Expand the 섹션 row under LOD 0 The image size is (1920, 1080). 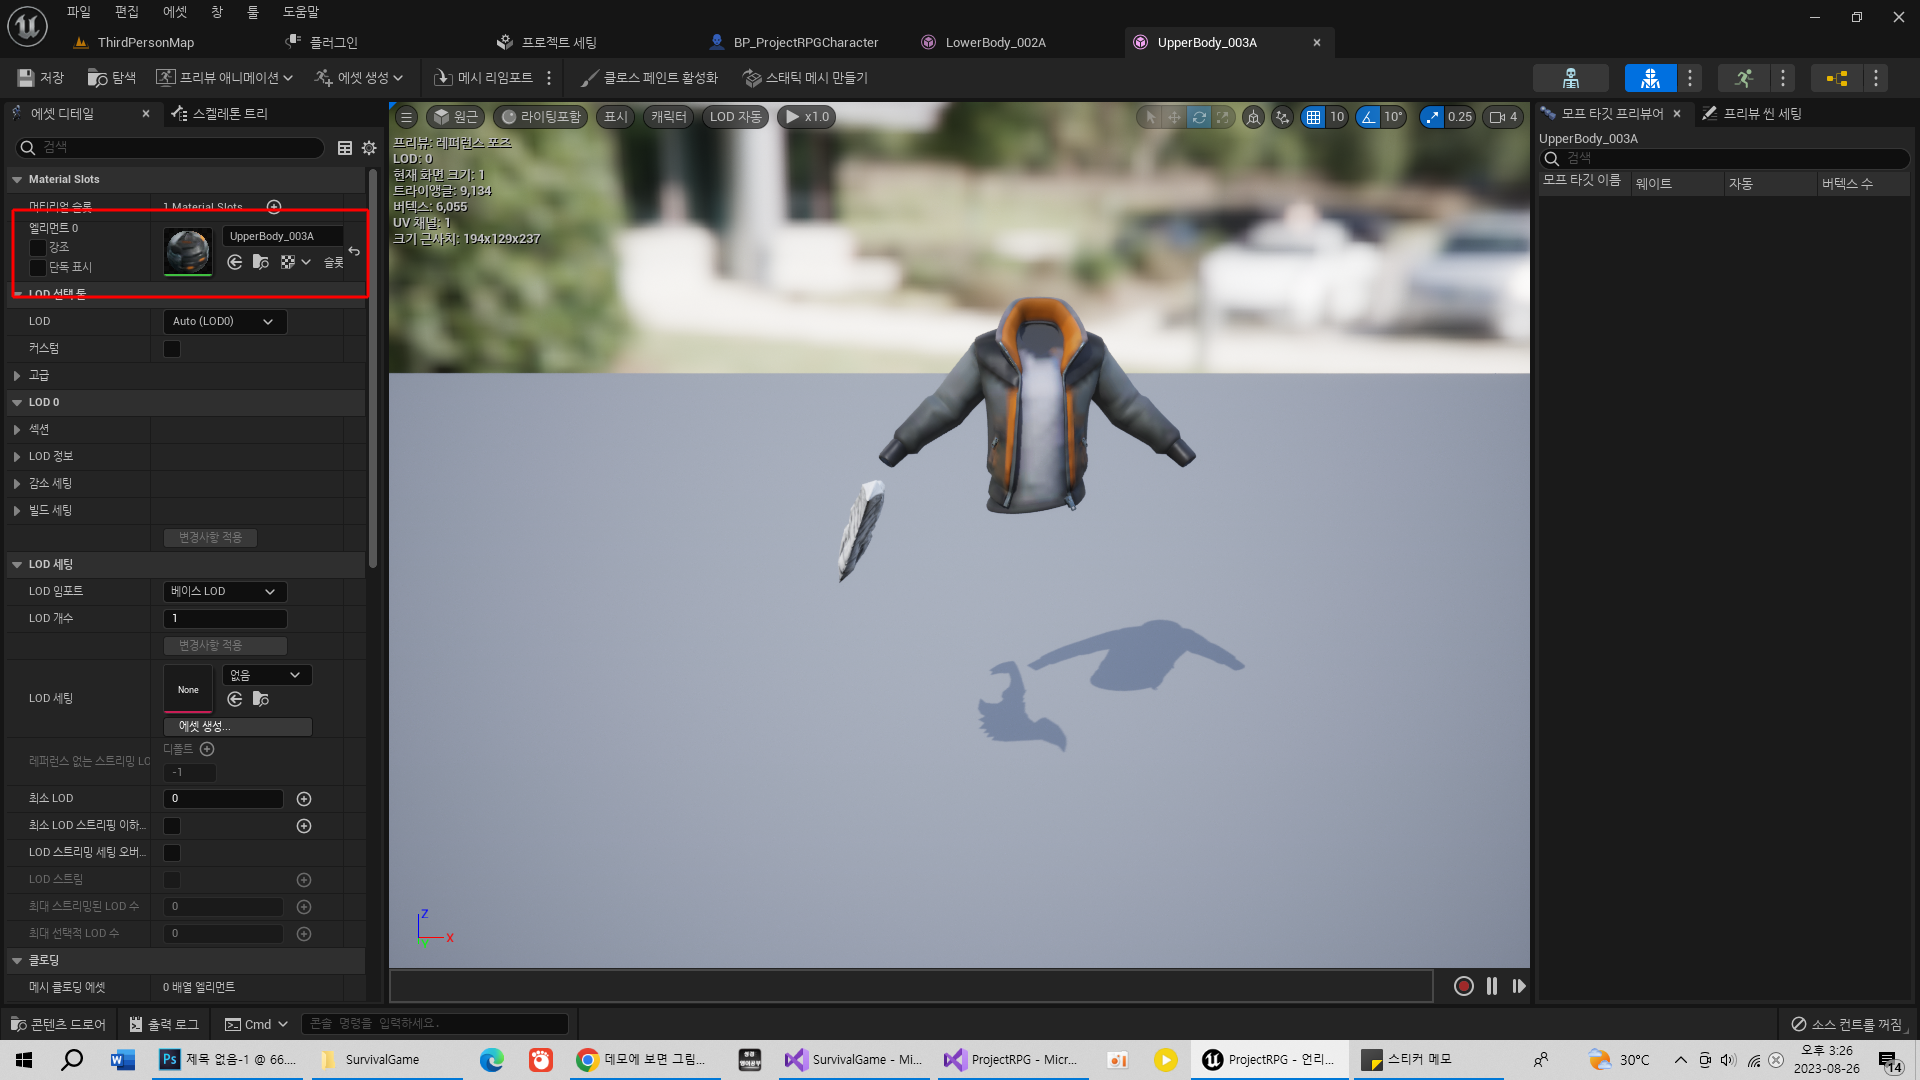[x=17, y=430]
